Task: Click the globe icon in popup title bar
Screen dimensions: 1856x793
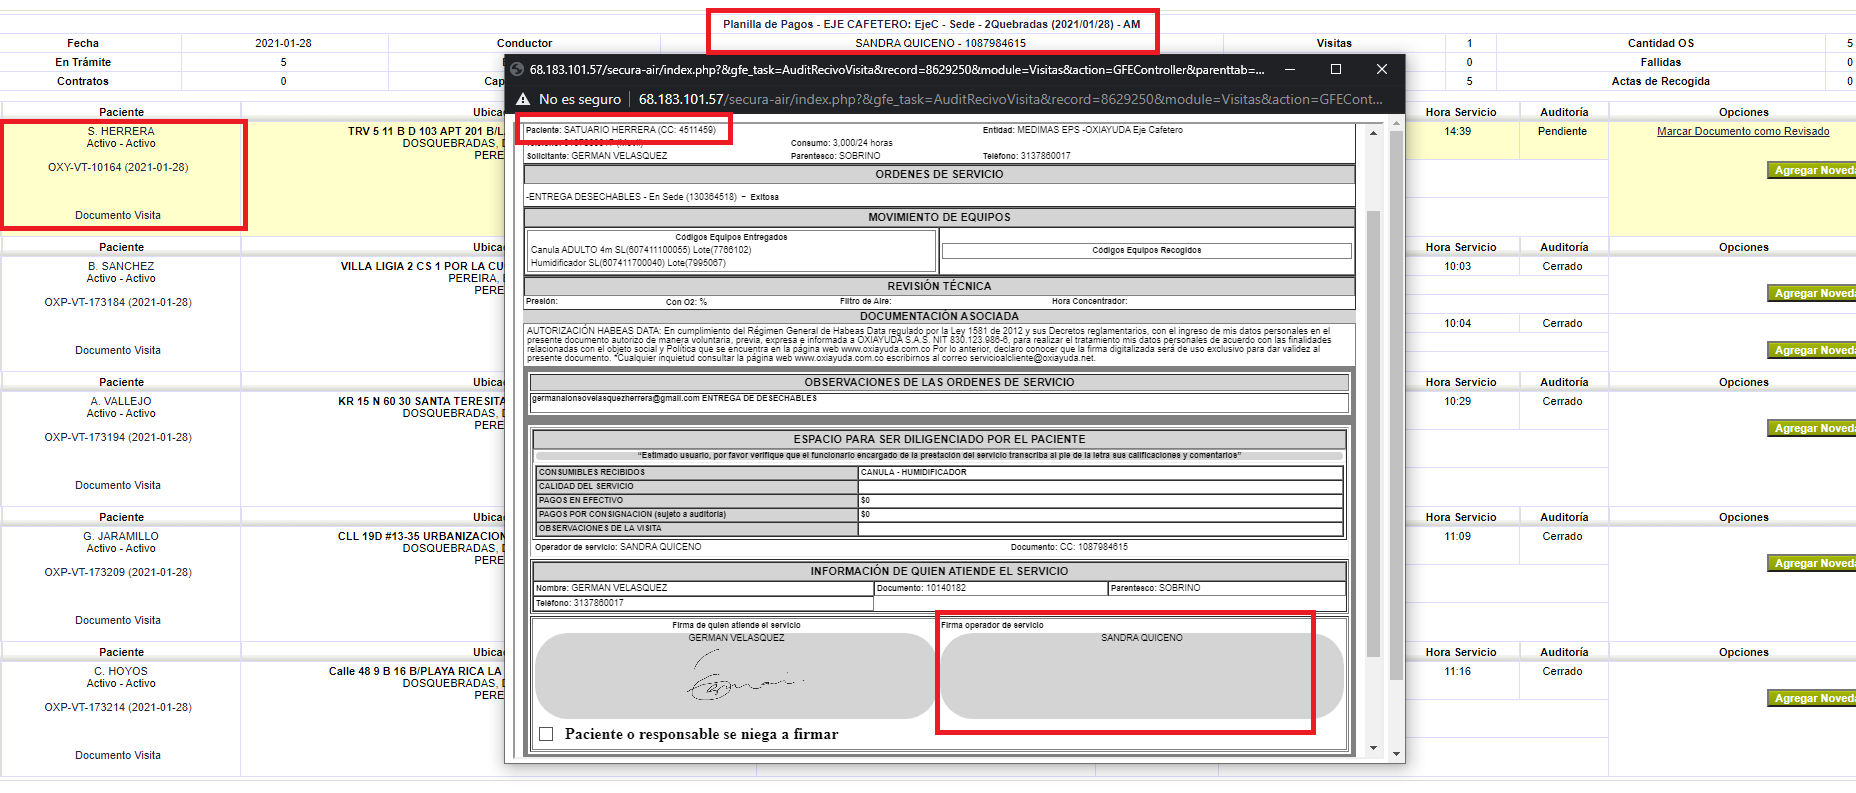Action: coord(517,70)
